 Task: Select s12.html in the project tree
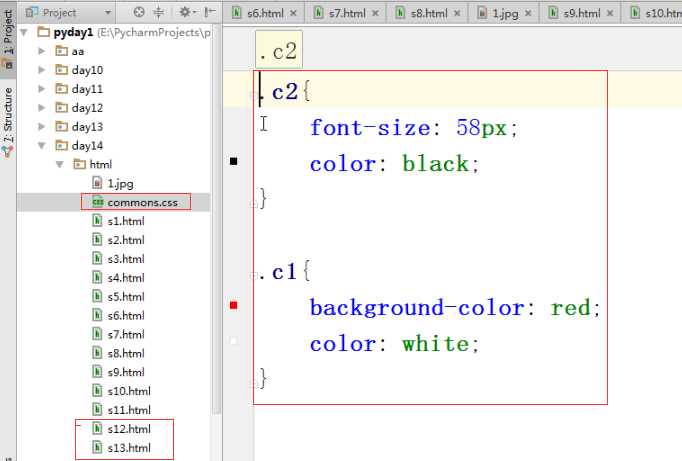[x=121, y=428]
